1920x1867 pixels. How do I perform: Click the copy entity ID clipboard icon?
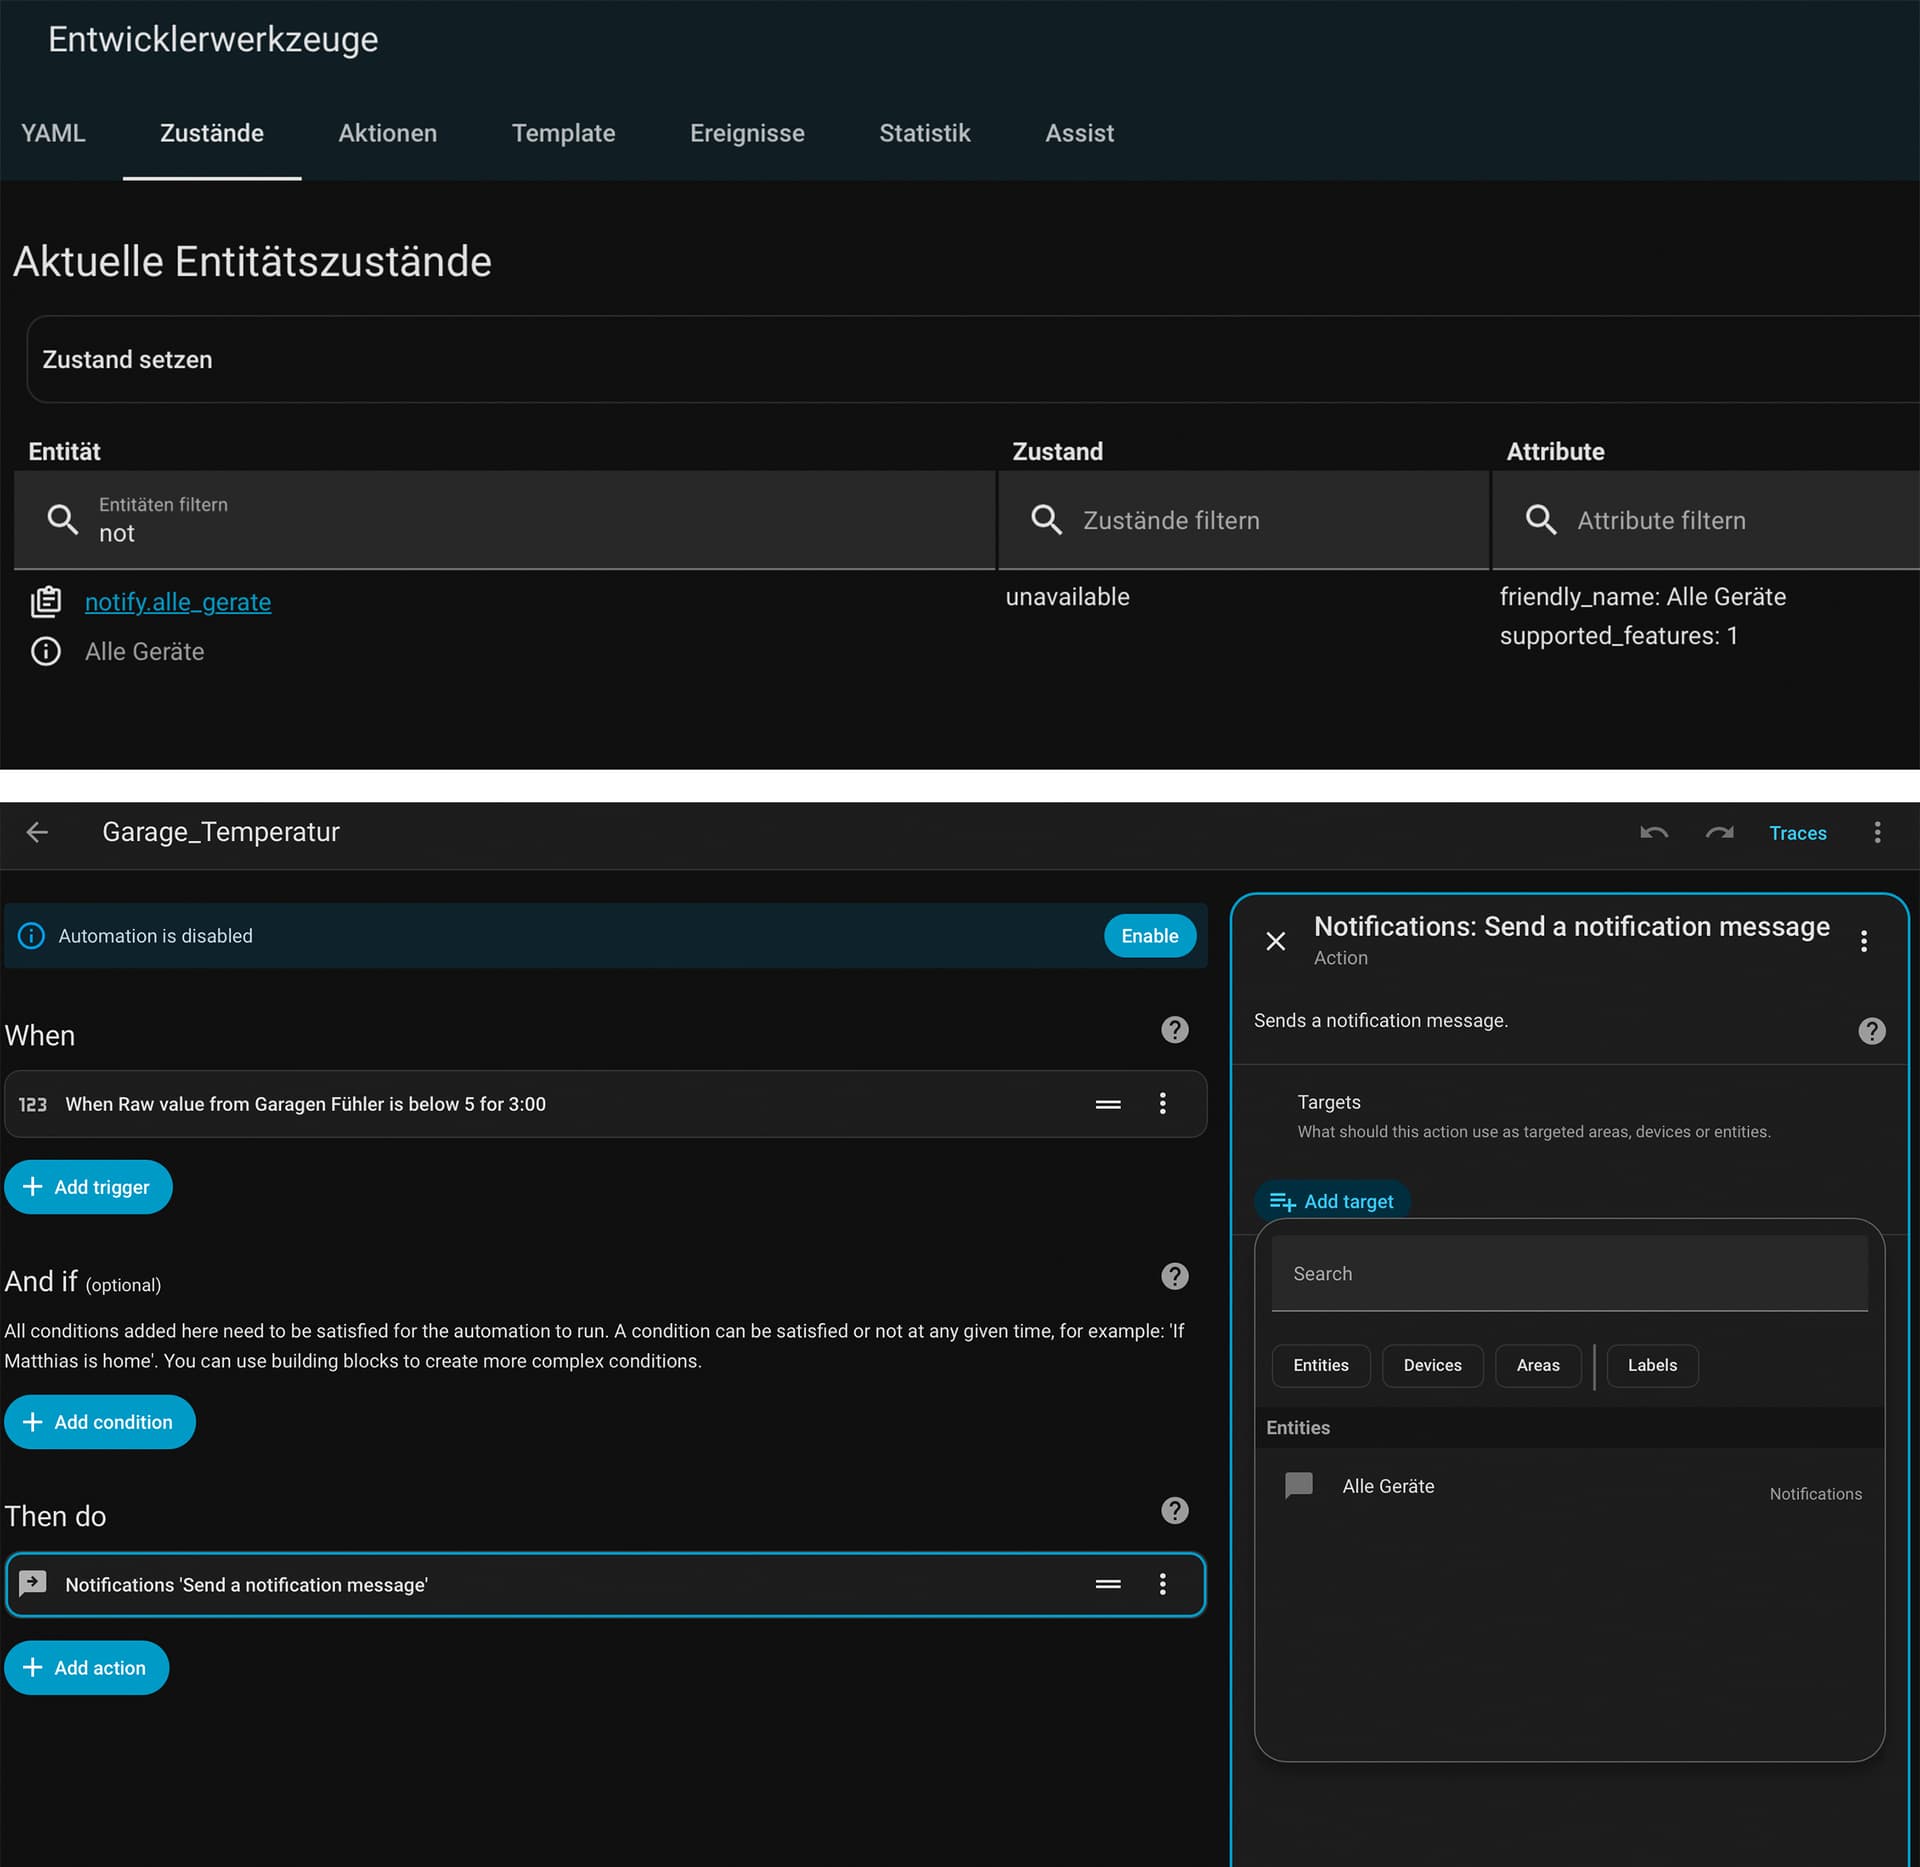point(46,602)
